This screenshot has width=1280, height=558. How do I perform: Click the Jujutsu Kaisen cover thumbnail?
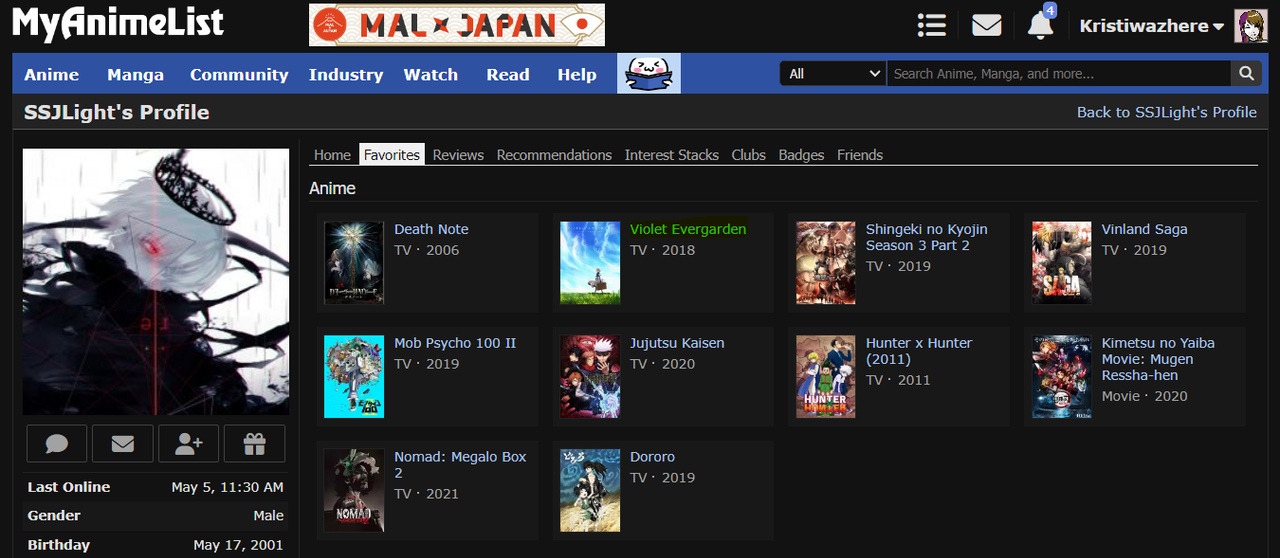click(590, 377)
